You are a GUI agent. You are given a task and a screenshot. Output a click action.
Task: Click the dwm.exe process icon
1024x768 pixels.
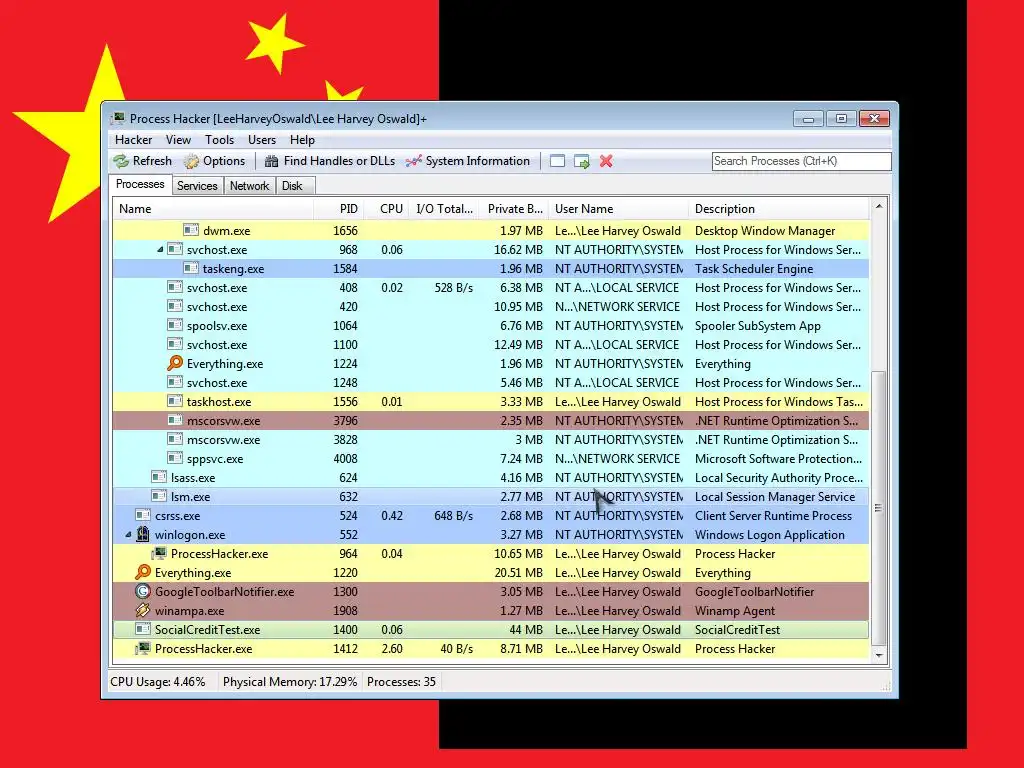point(191,230)
